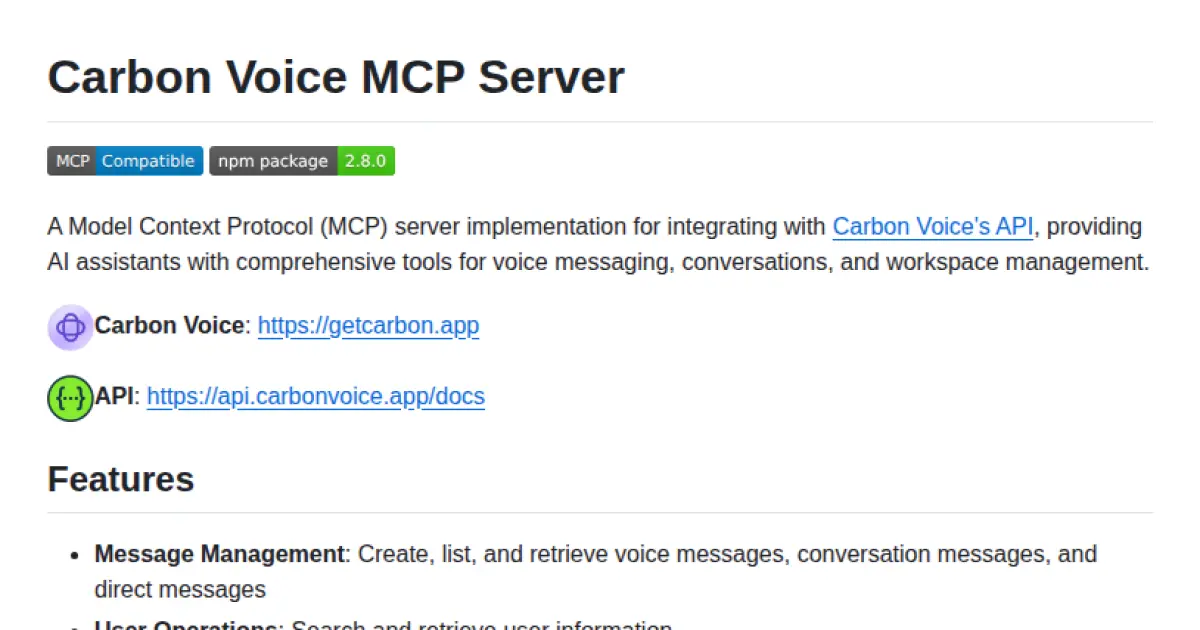Click the Message Management bullet item
Image resolution: width=1200 pixels, height=630 pixels.
(215, 553)
